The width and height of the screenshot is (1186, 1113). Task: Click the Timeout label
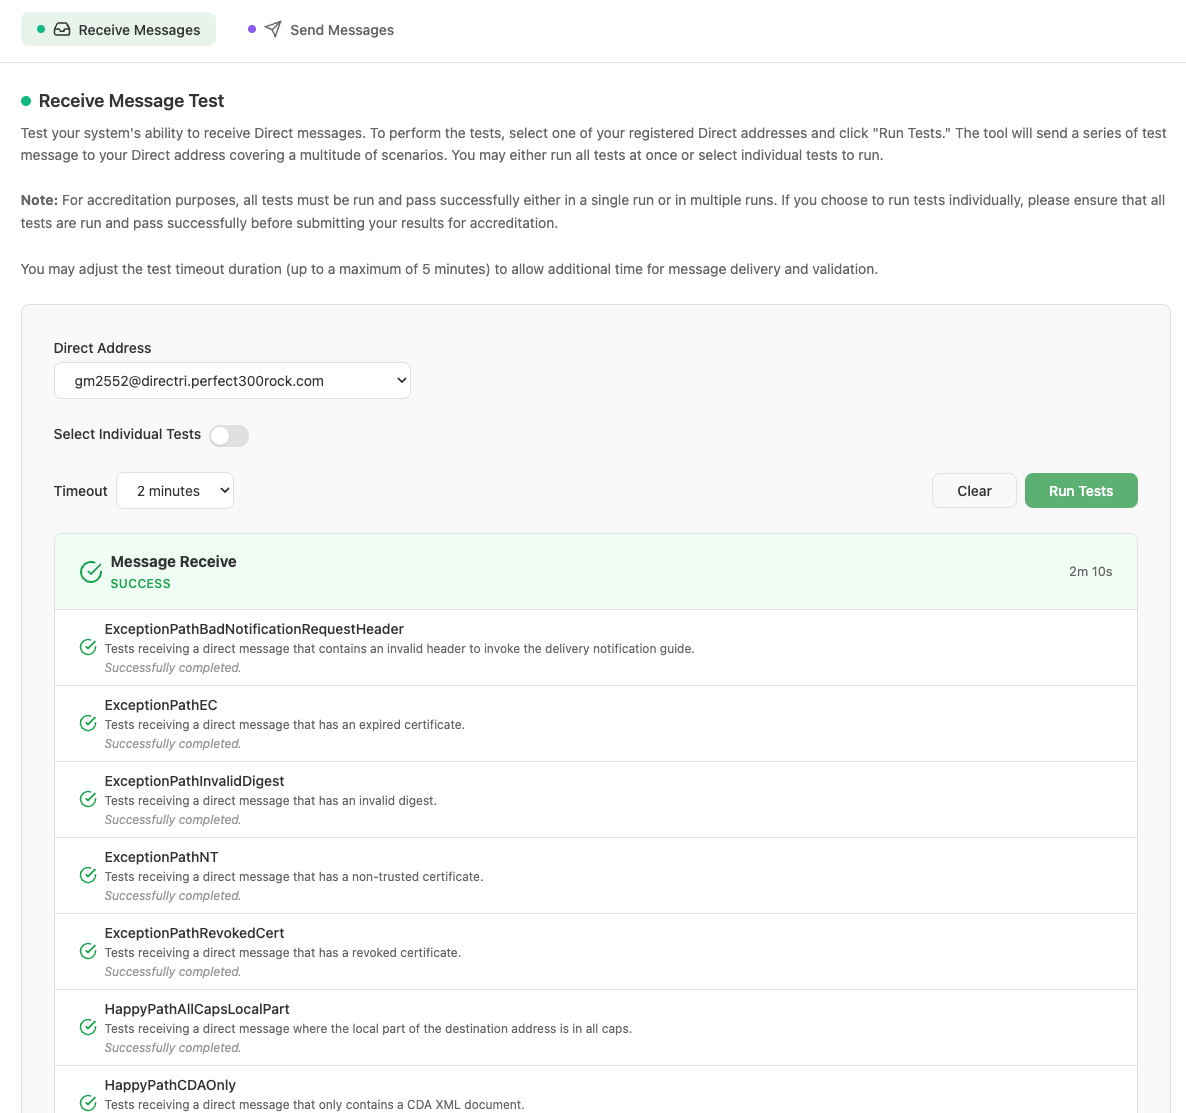click(80, 491)
